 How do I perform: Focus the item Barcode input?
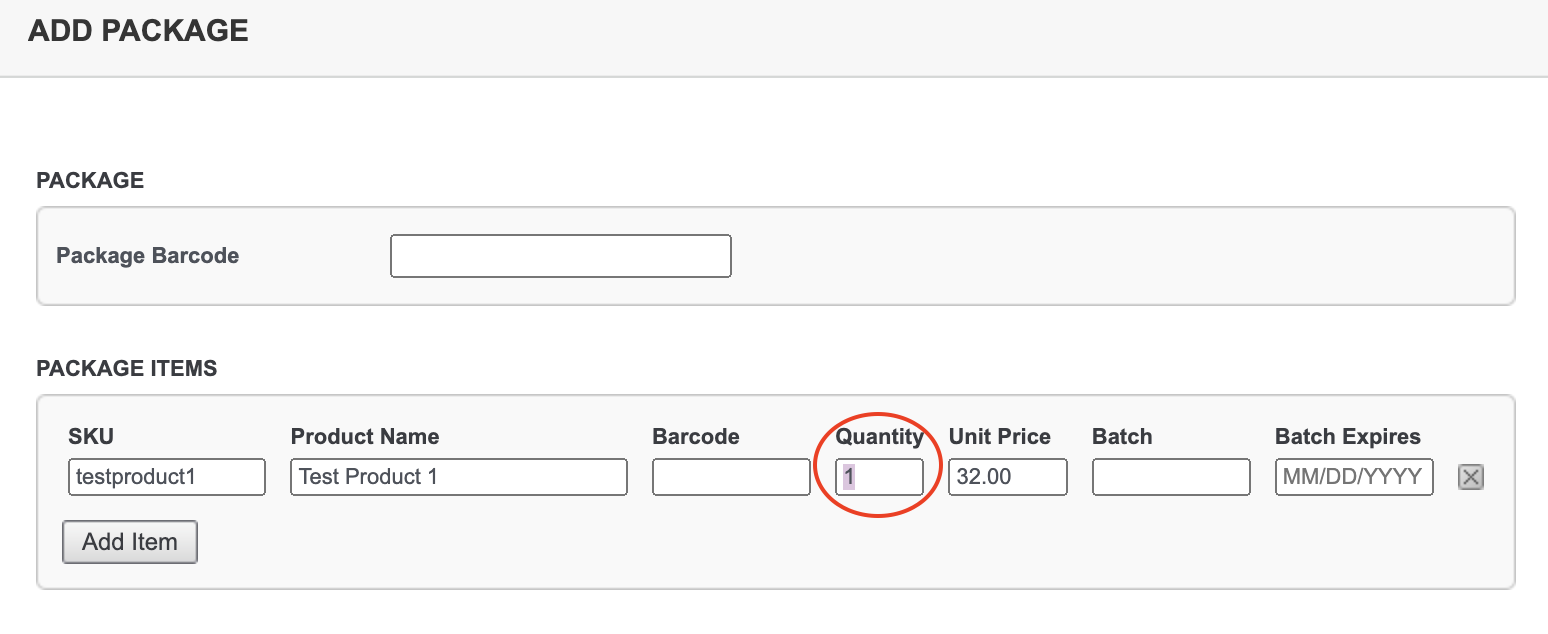tap(731, 477)
